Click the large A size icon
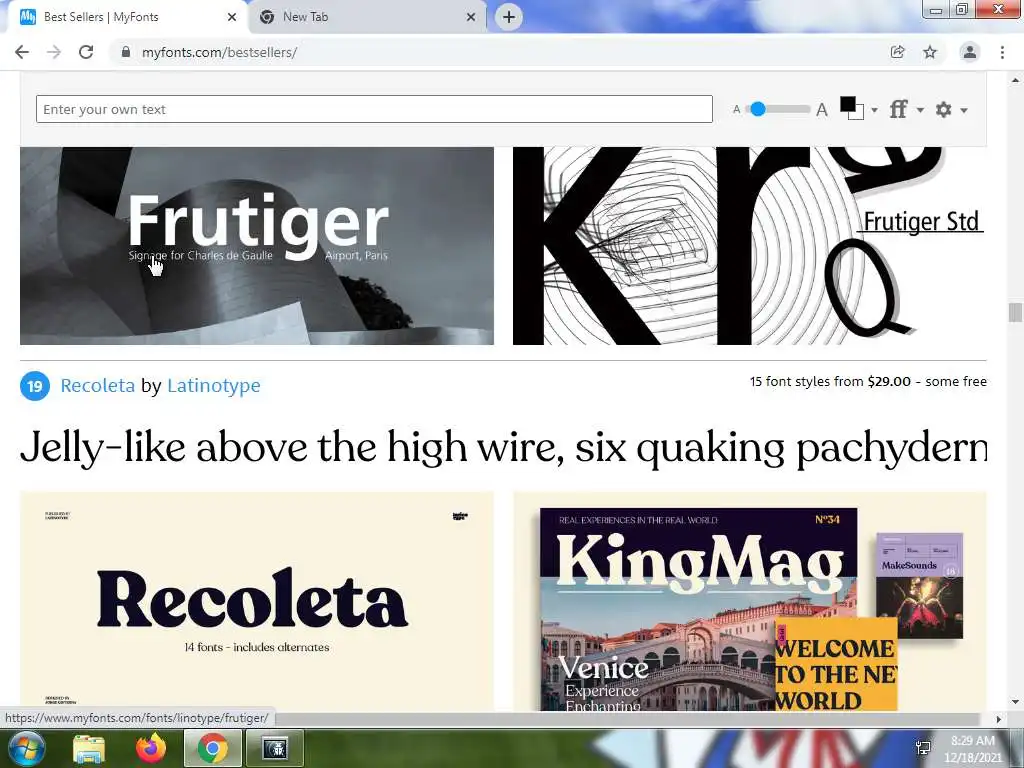Image resolution: width=1024 pixels, height=768 pixels. pyautogui.click(x=822, y=110)
